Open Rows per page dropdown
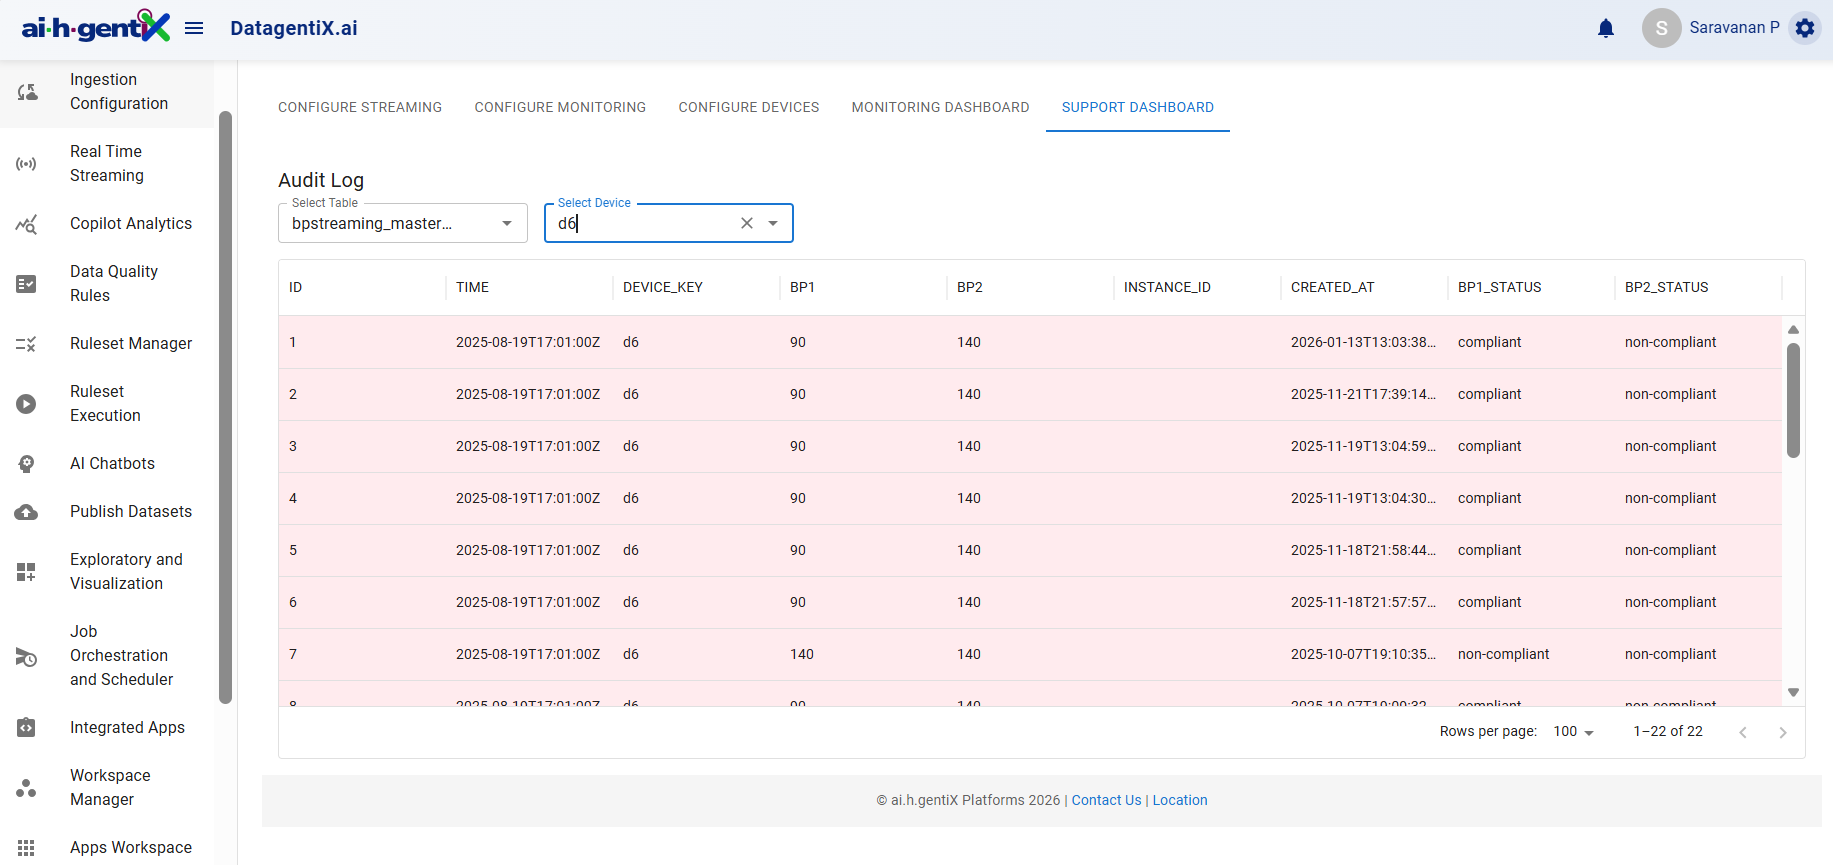 coord(1574,732)
